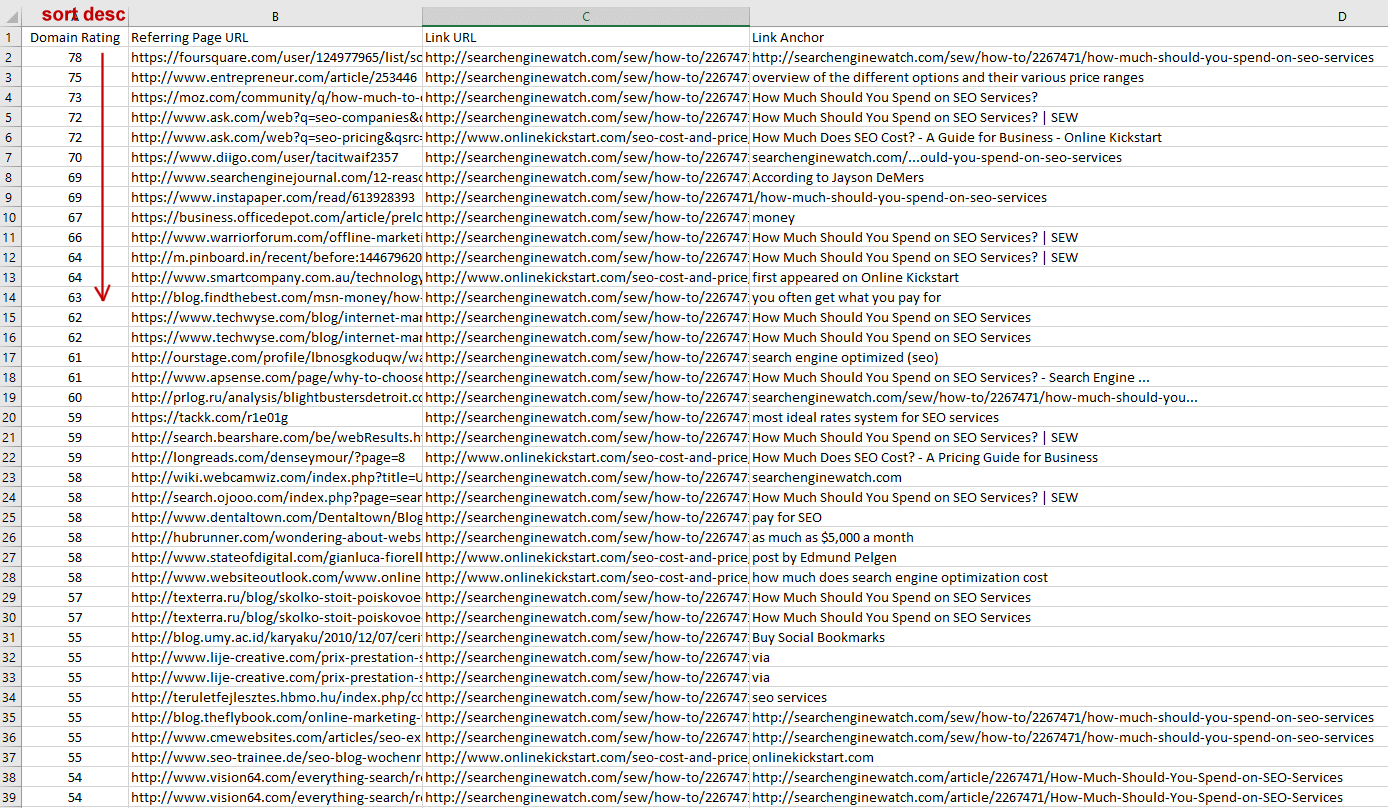Click the dentaltown.com referring URL cell
1388x808 pixels.
pyautogui.click(x=275, y=517)
